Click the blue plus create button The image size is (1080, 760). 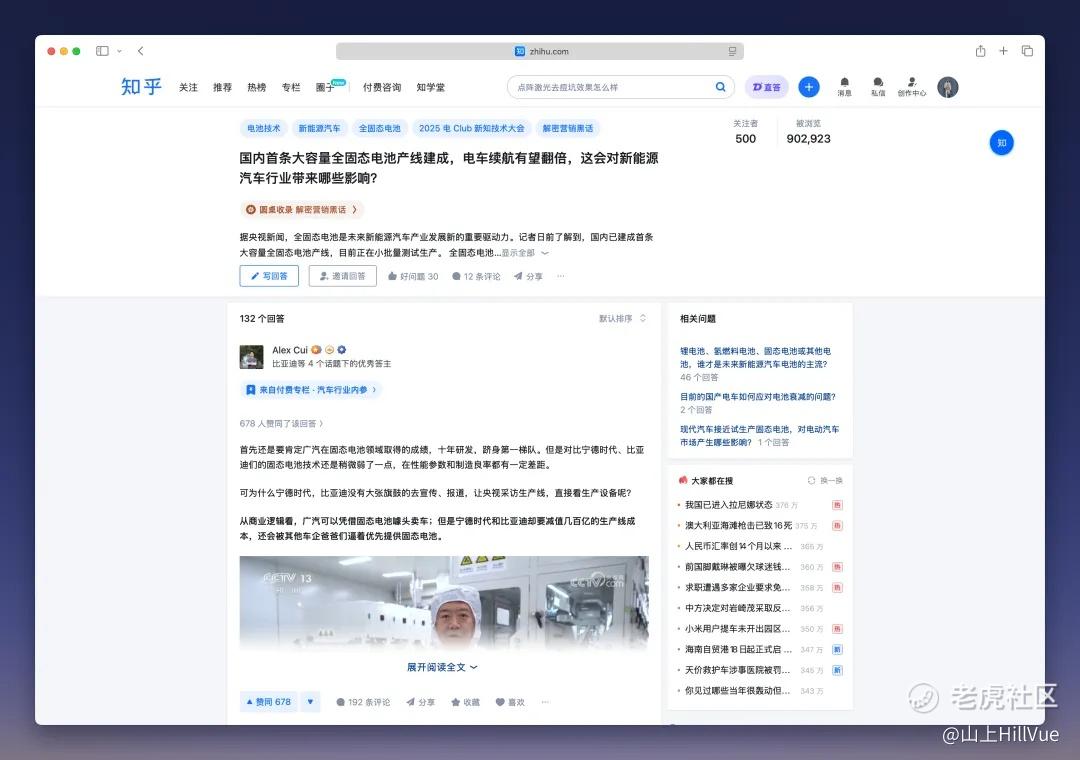pyautogui.click(x=809, y=87)
